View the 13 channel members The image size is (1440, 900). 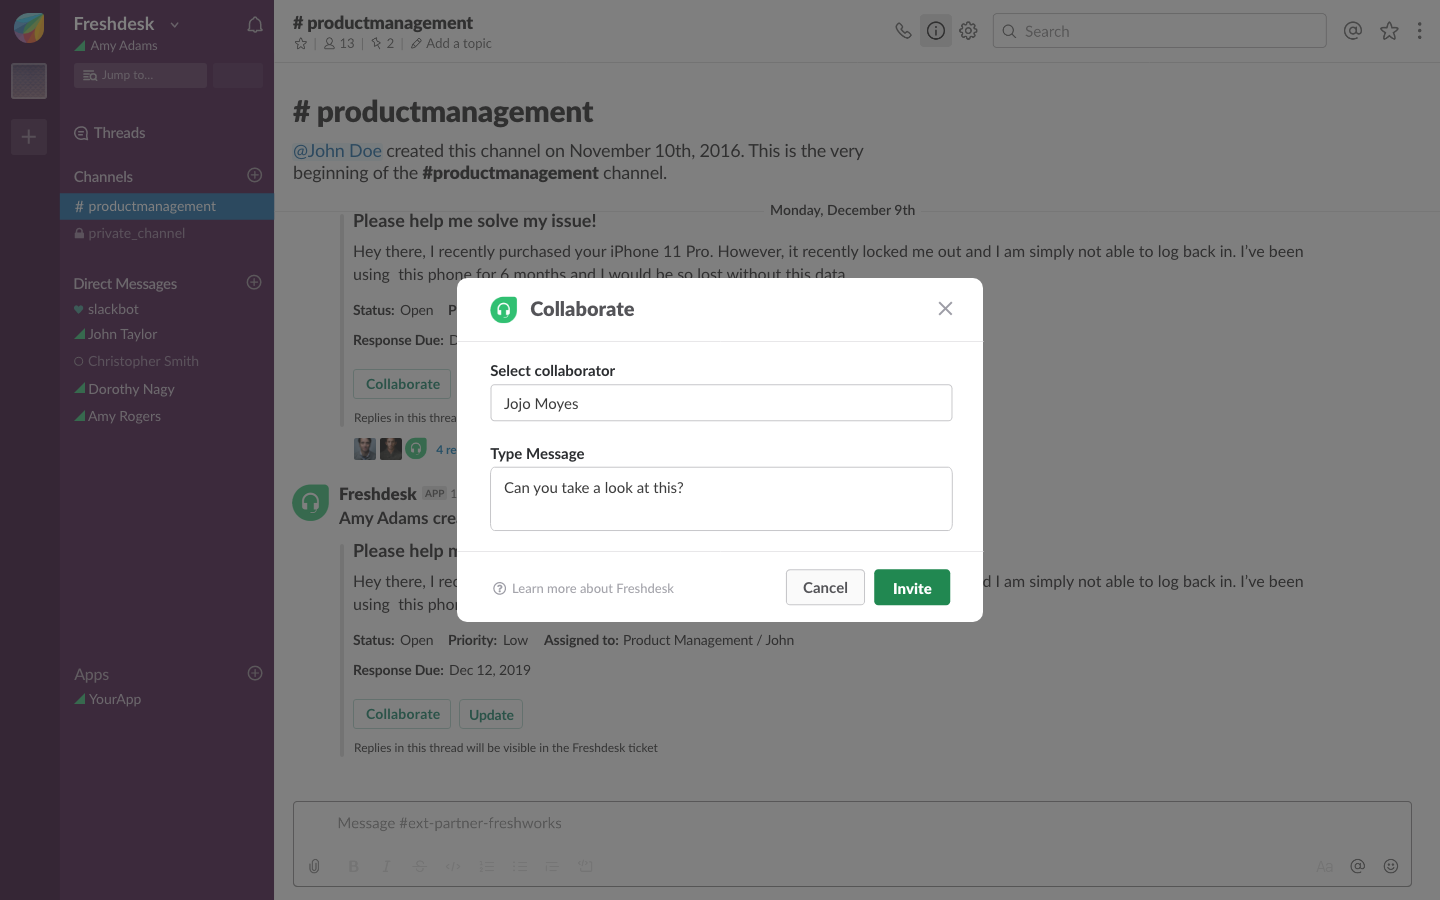coord(339,44)
